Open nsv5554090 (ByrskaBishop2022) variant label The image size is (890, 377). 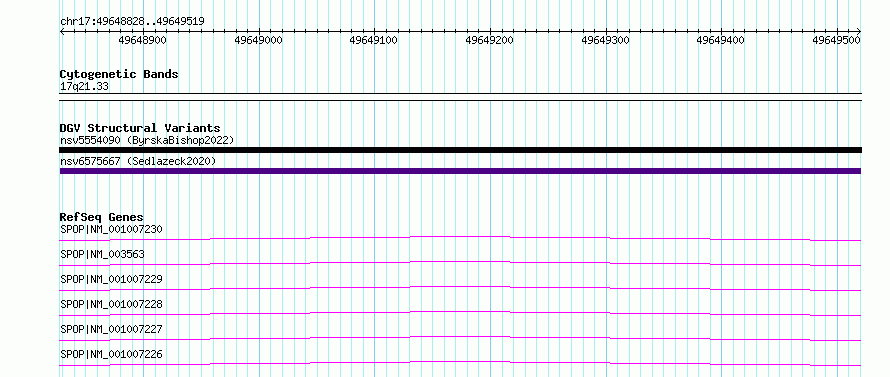(x=147, y=140)
